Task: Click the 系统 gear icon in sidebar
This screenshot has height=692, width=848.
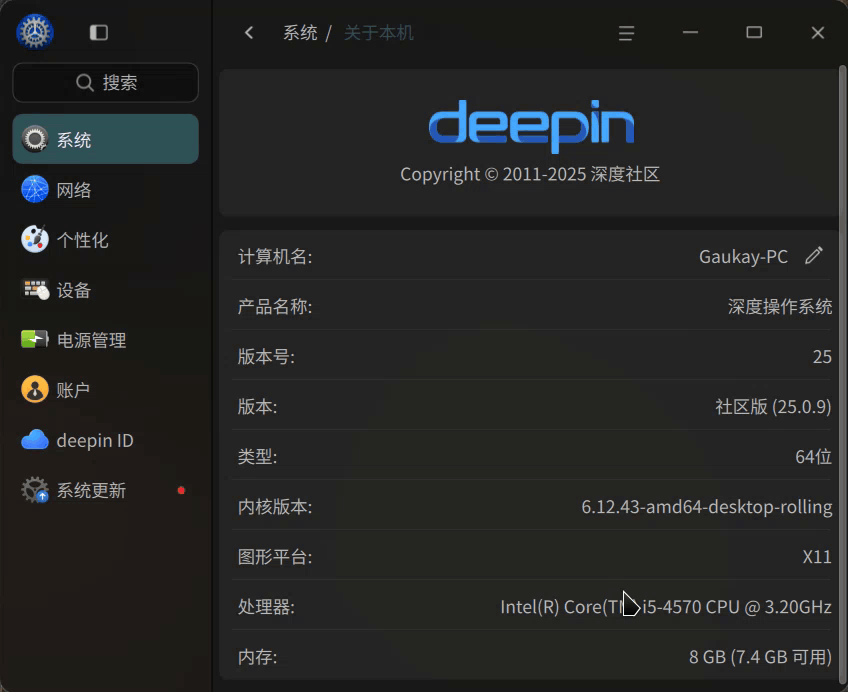Action: [35, 139]
